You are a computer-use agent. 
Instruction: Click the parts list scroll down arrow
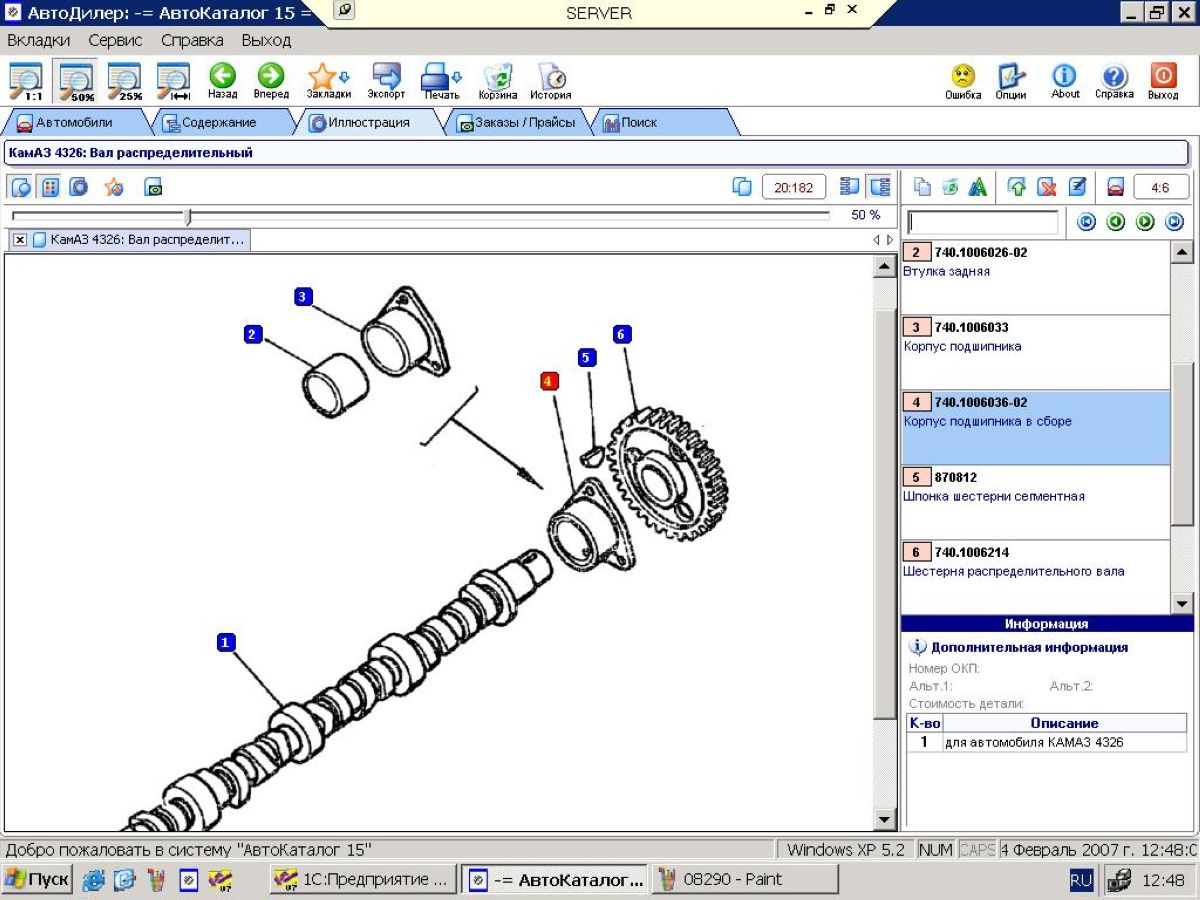[x=1182, y=603]
